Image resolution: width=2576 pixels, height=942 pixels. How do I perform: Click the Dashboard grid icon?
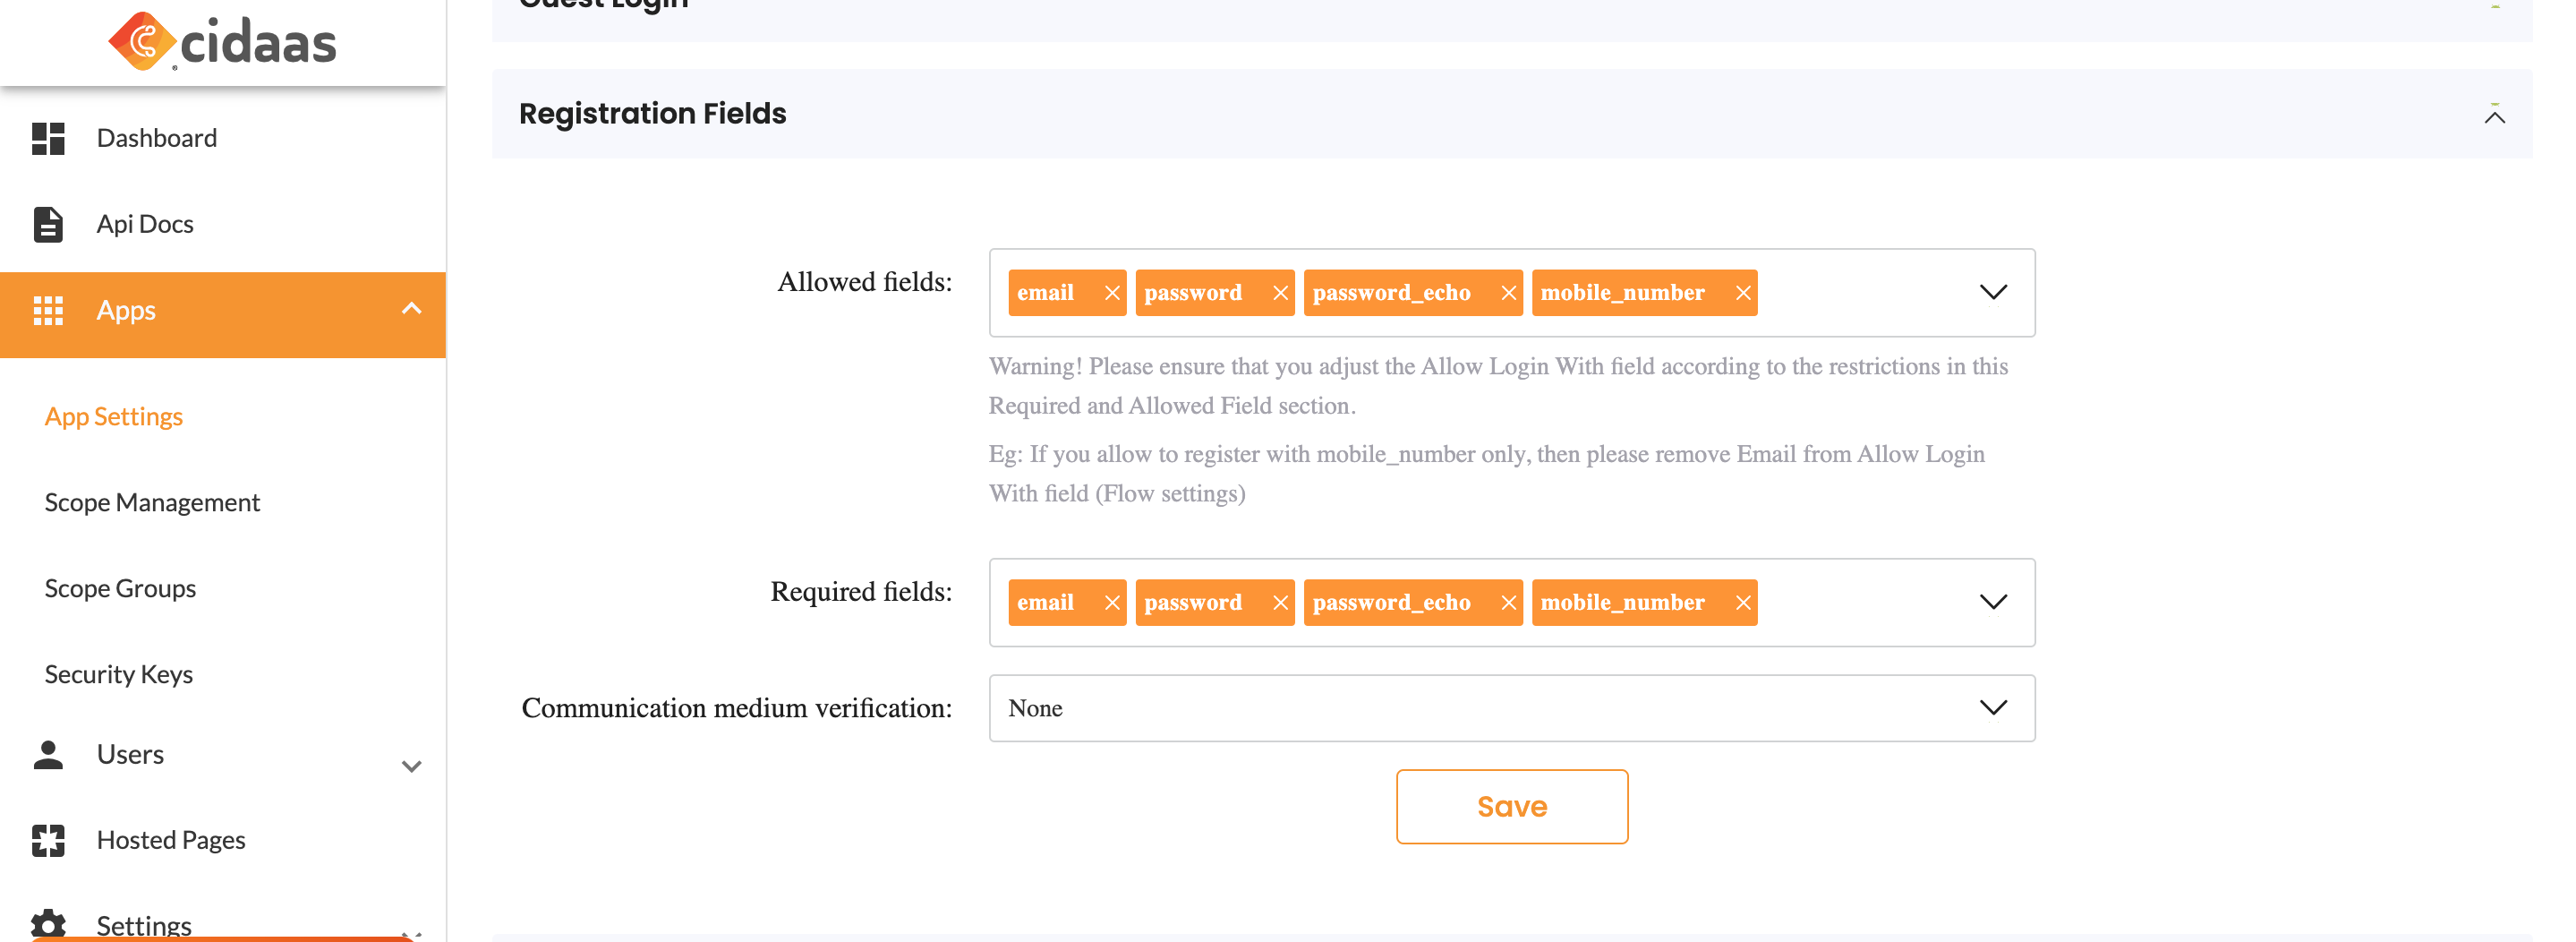click(x=48, y=138)
